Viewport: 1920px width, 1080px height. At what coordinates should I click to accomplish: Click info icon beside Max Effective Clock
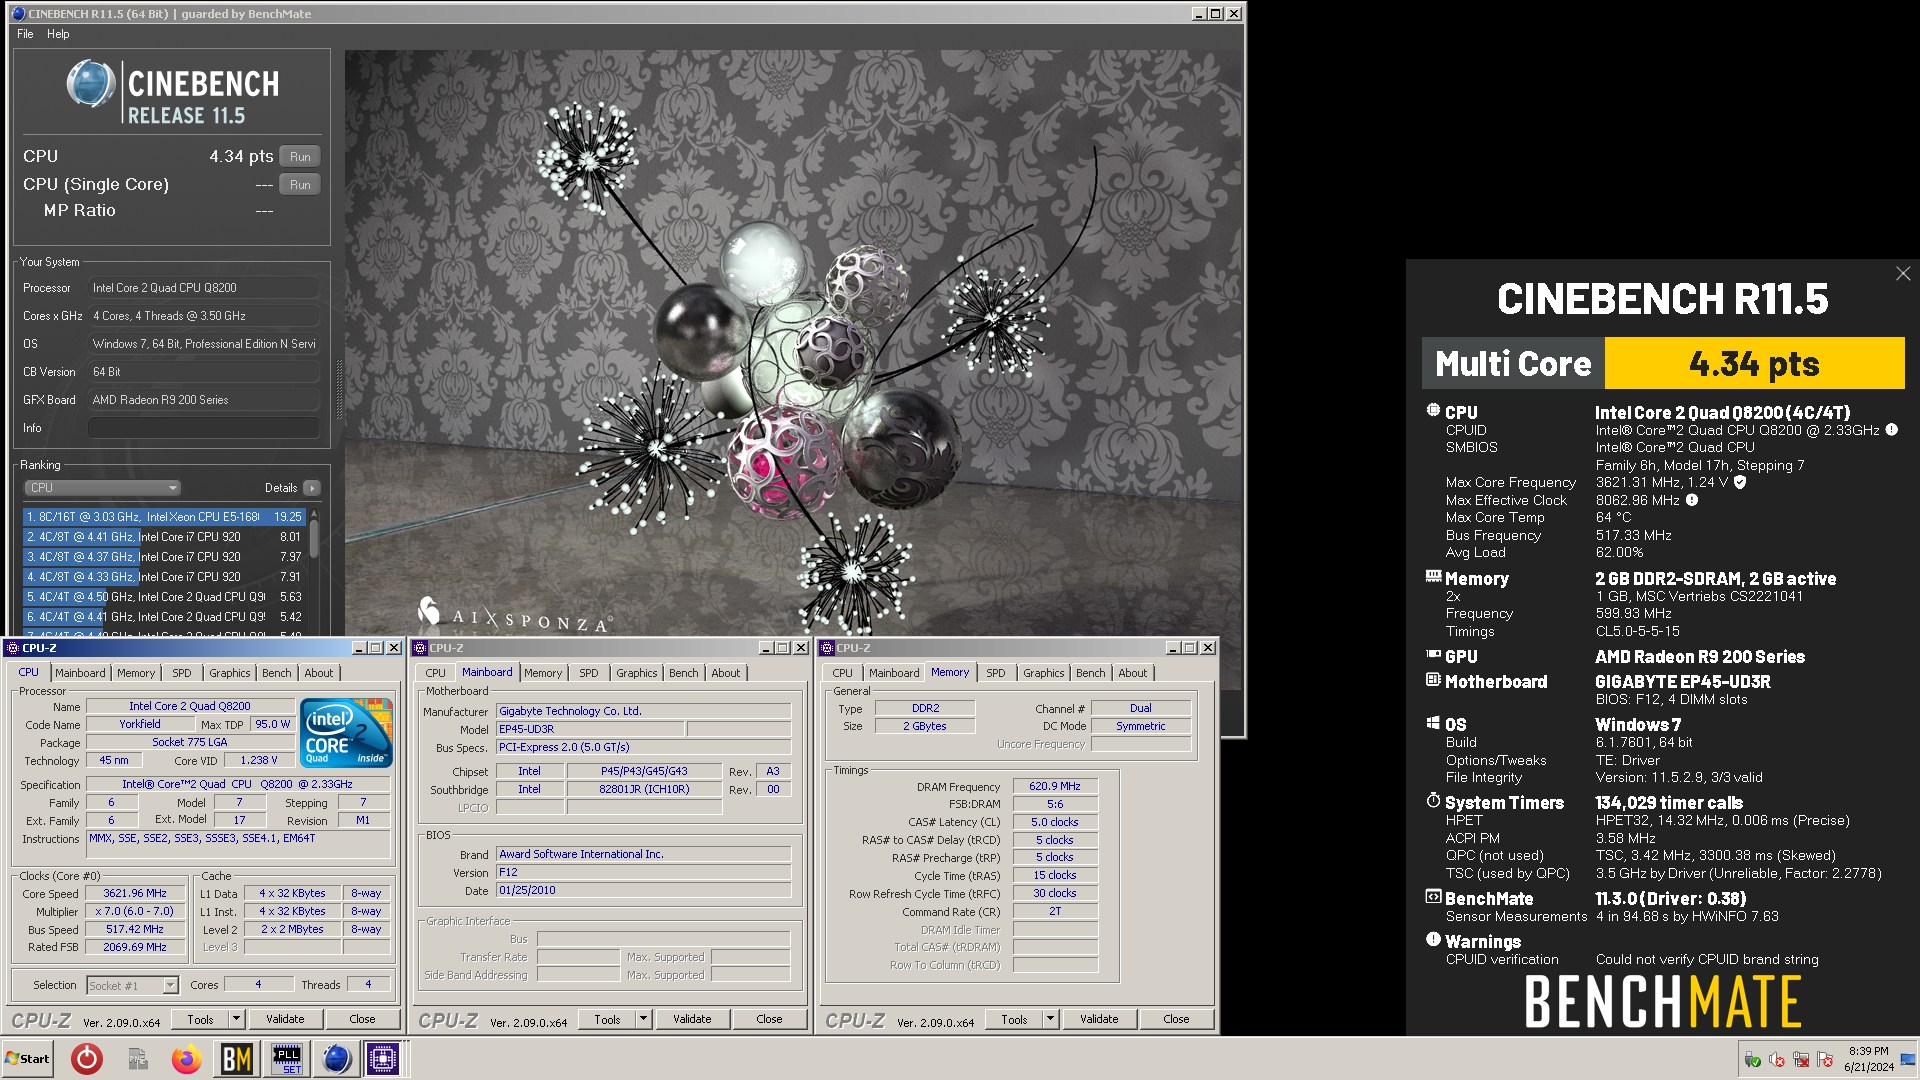(x=1692, y=500)
